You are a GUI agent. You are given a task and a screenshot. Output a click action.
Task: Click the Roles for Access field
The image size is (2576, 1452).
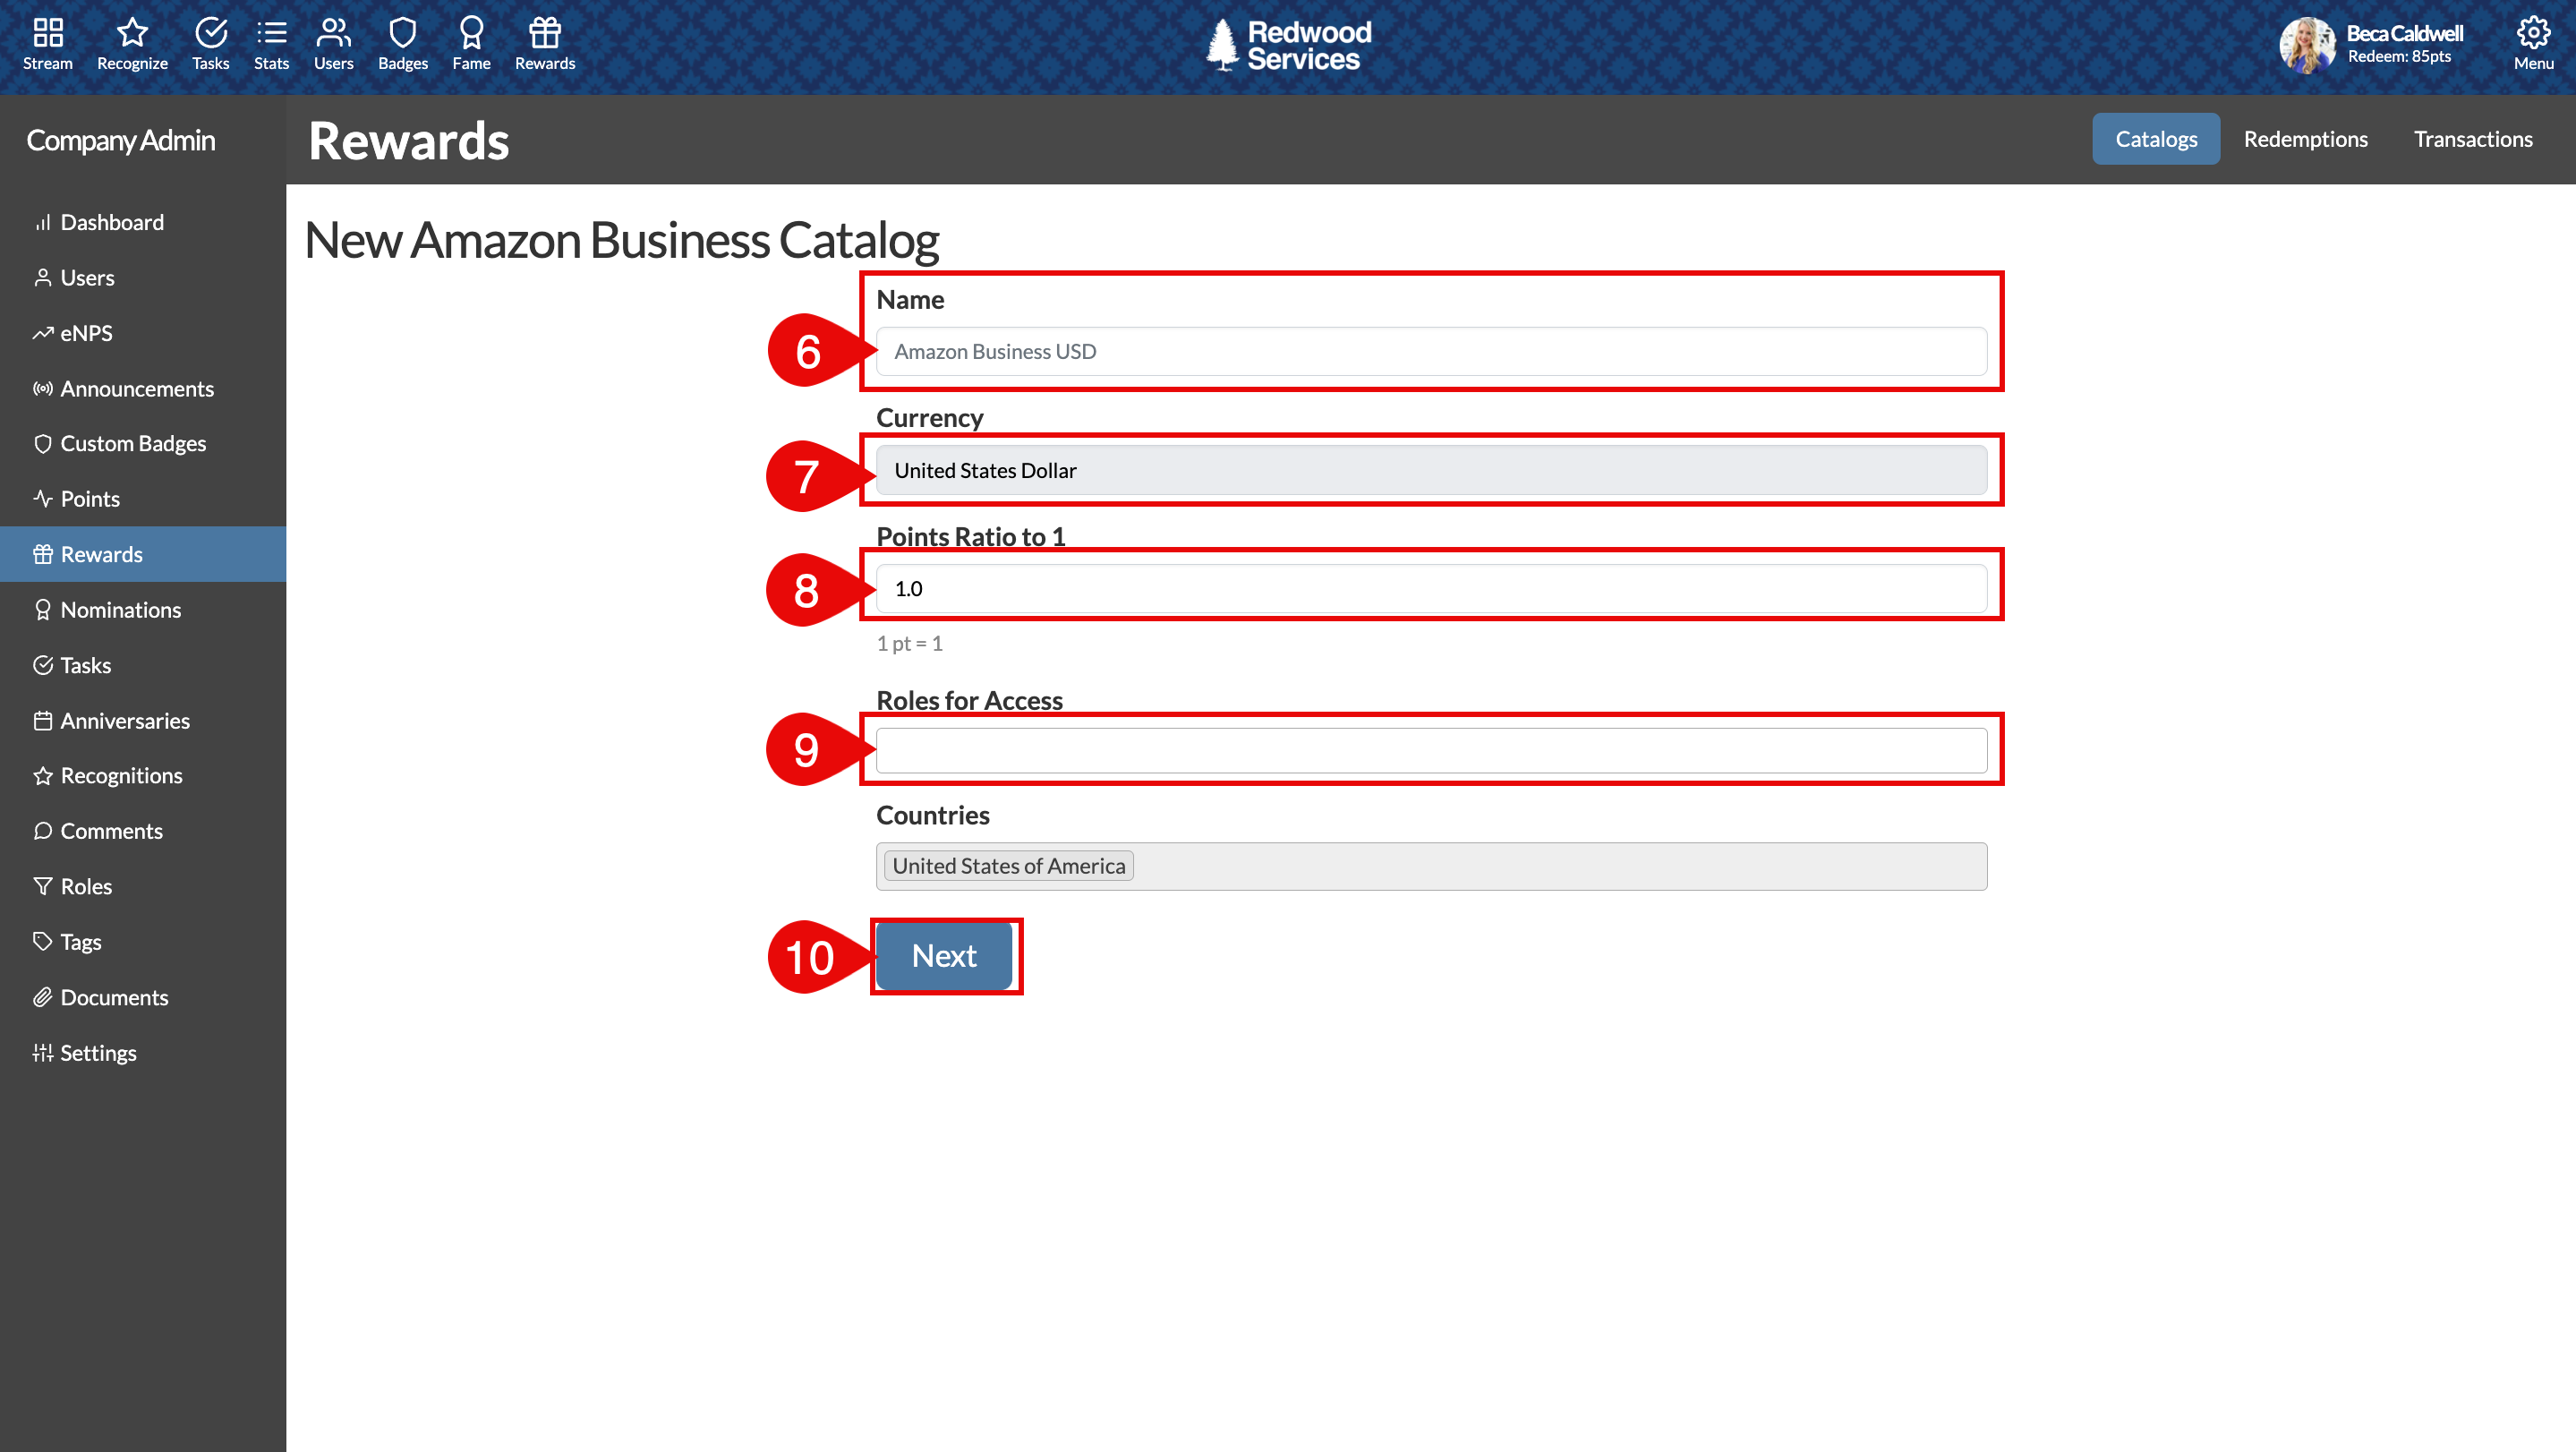click(x=1431, y=750)
